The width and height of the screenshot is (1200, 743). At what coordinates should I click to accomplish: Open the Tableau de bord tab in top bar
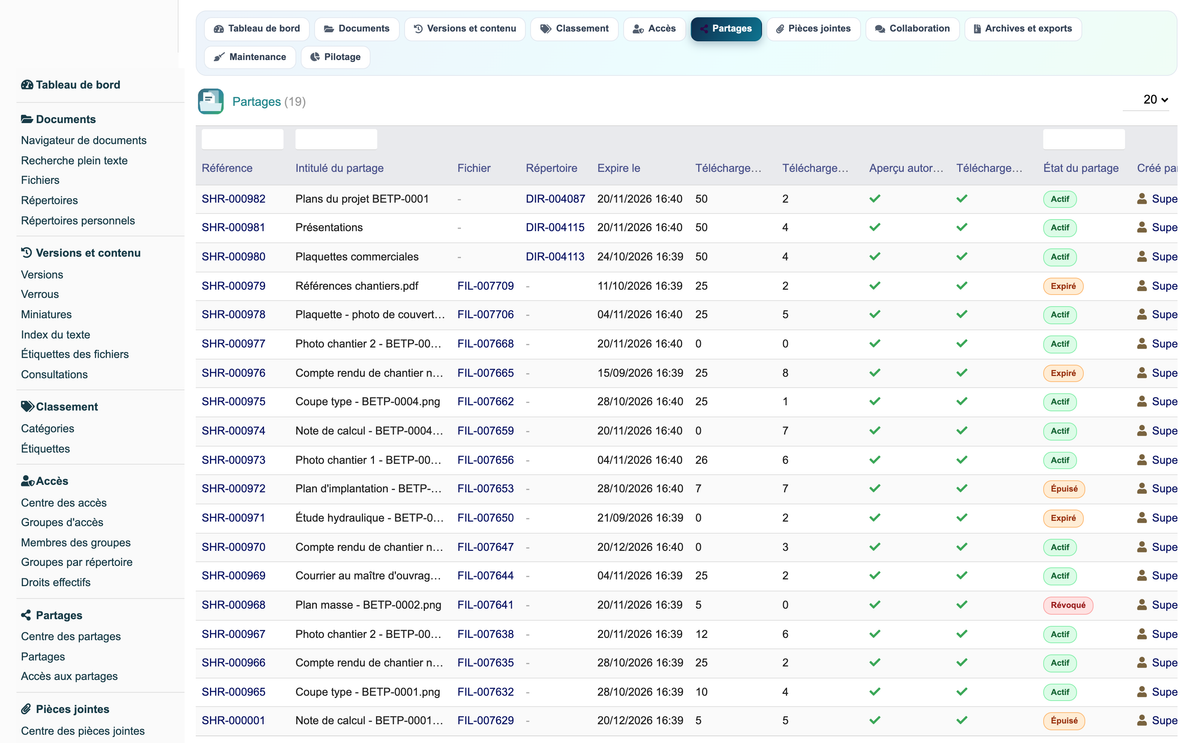coord(257,29)
